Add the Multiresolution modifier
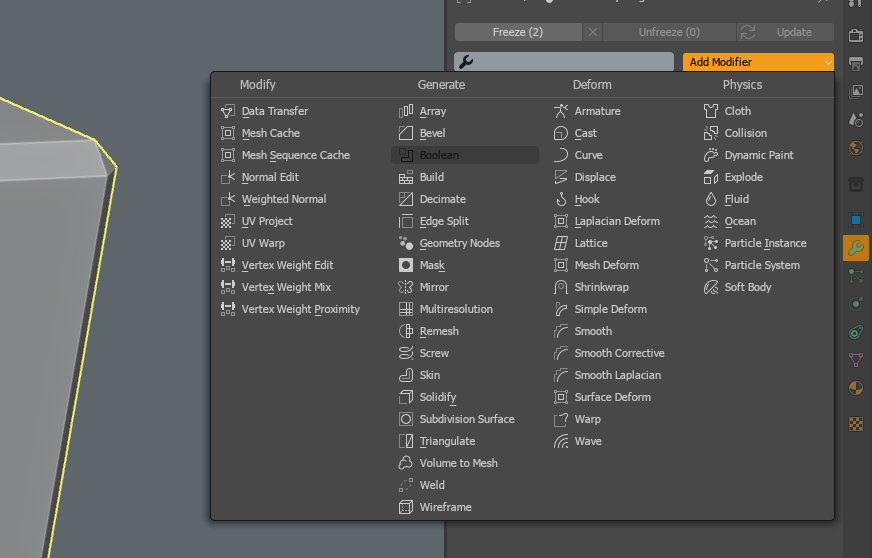Screen dimensions: 872x558 [456, 309]
